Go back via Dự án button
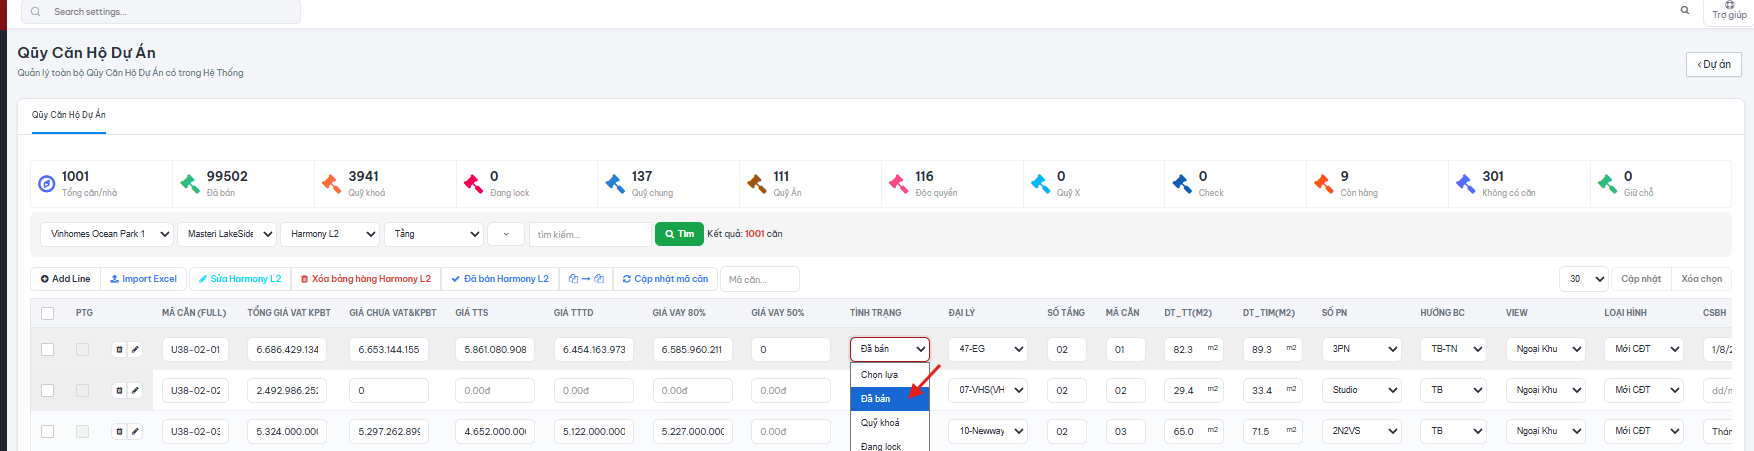 coord(1714,64)
